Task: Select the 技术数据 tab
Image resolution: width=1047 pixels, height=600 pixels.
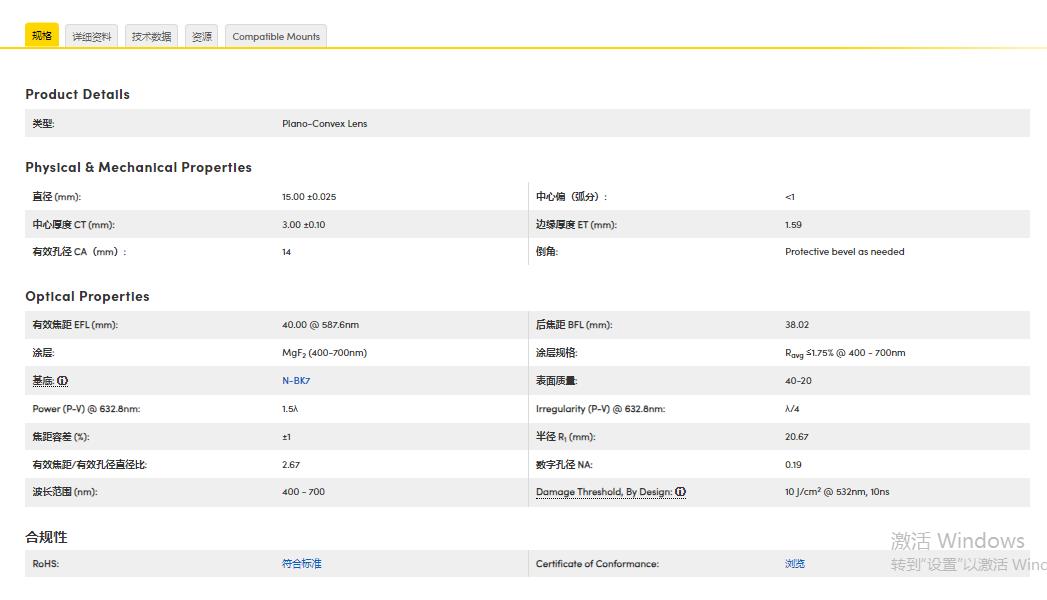Action: point(151,37)
